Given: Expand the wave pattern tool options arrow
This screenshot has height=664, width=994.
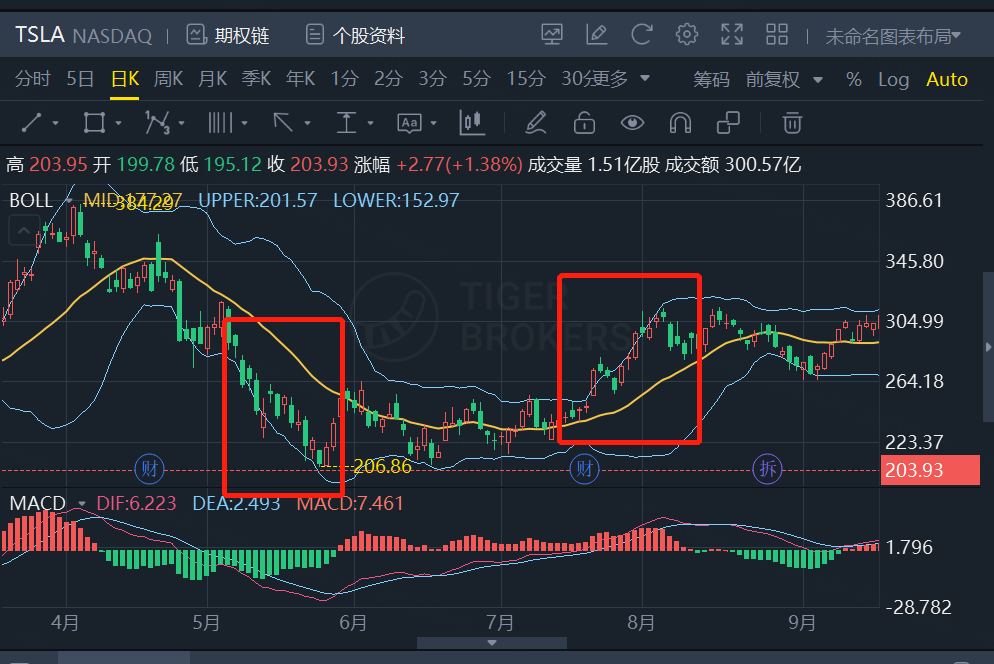Looking at the screenshot, I should [181, 123].
